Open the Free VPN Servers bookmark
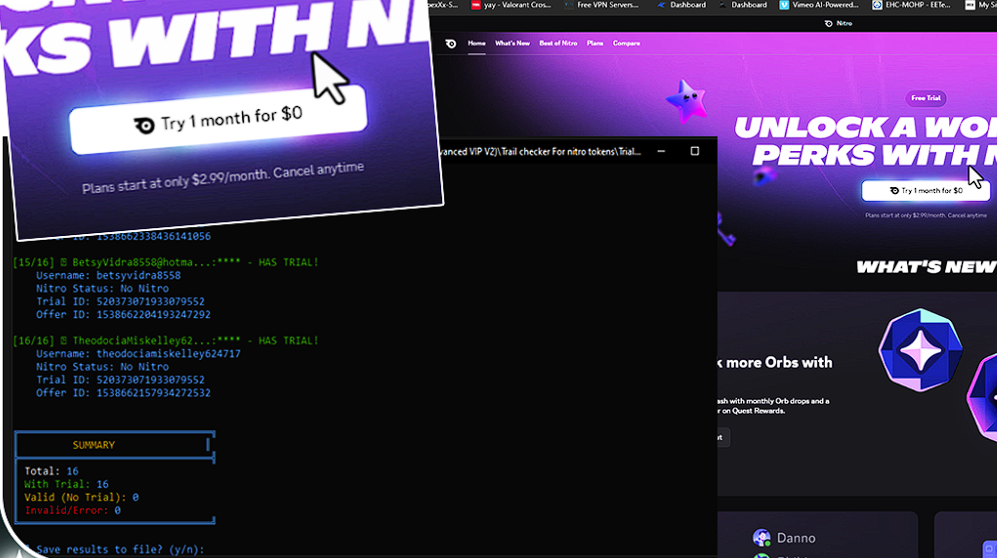This screenshot has width=997, height=558. tap(601, 5)
